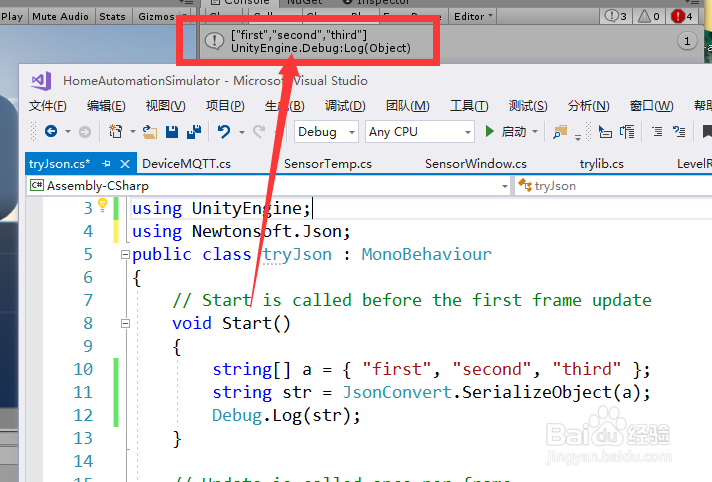Screen dimensions: 712x482
Task: Collapse the tryJson class code block
Action: point(125,255)
